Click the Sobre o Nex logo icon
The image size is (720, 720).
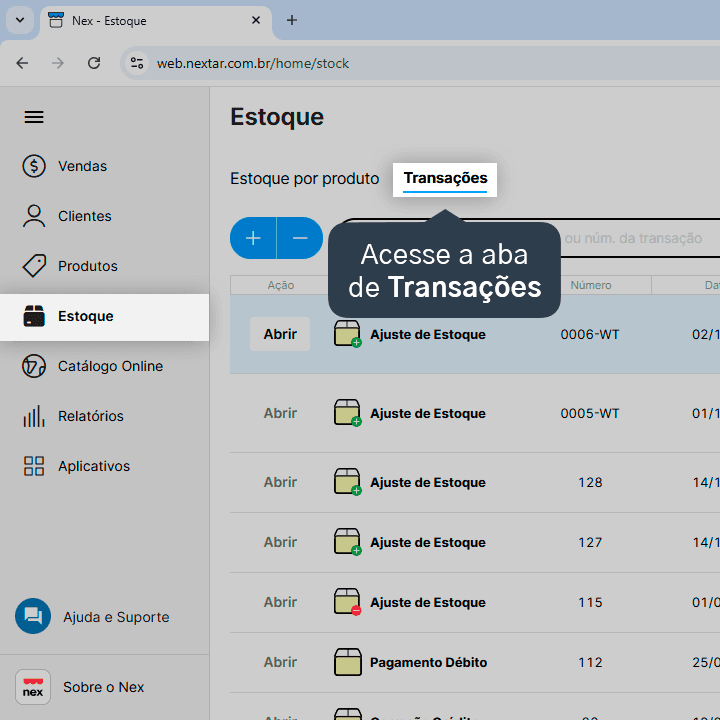pyautogui.click(x=33, y=687)
